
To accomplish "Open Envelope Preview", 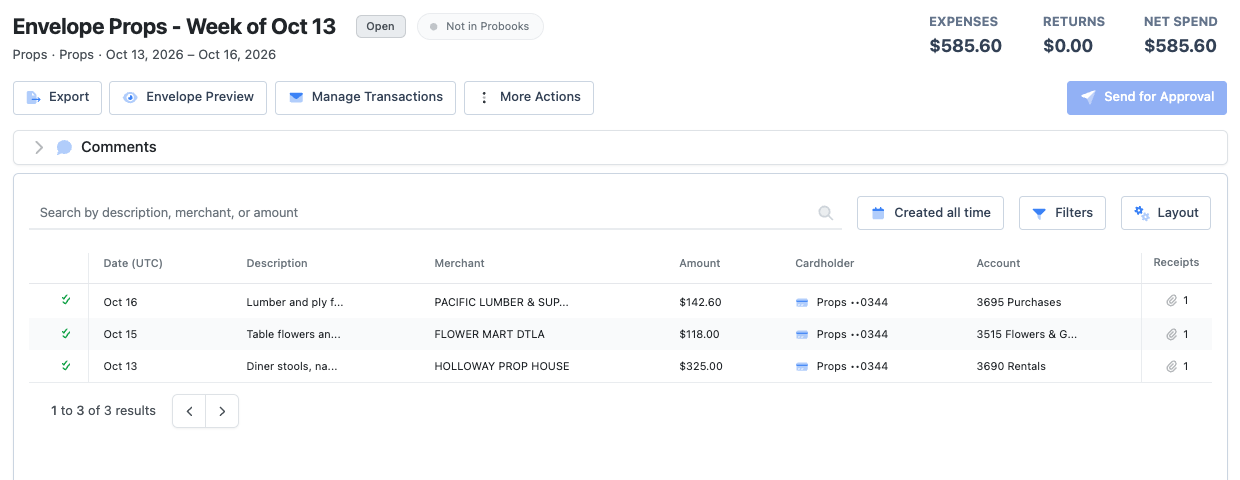I will tap(188, 98).
